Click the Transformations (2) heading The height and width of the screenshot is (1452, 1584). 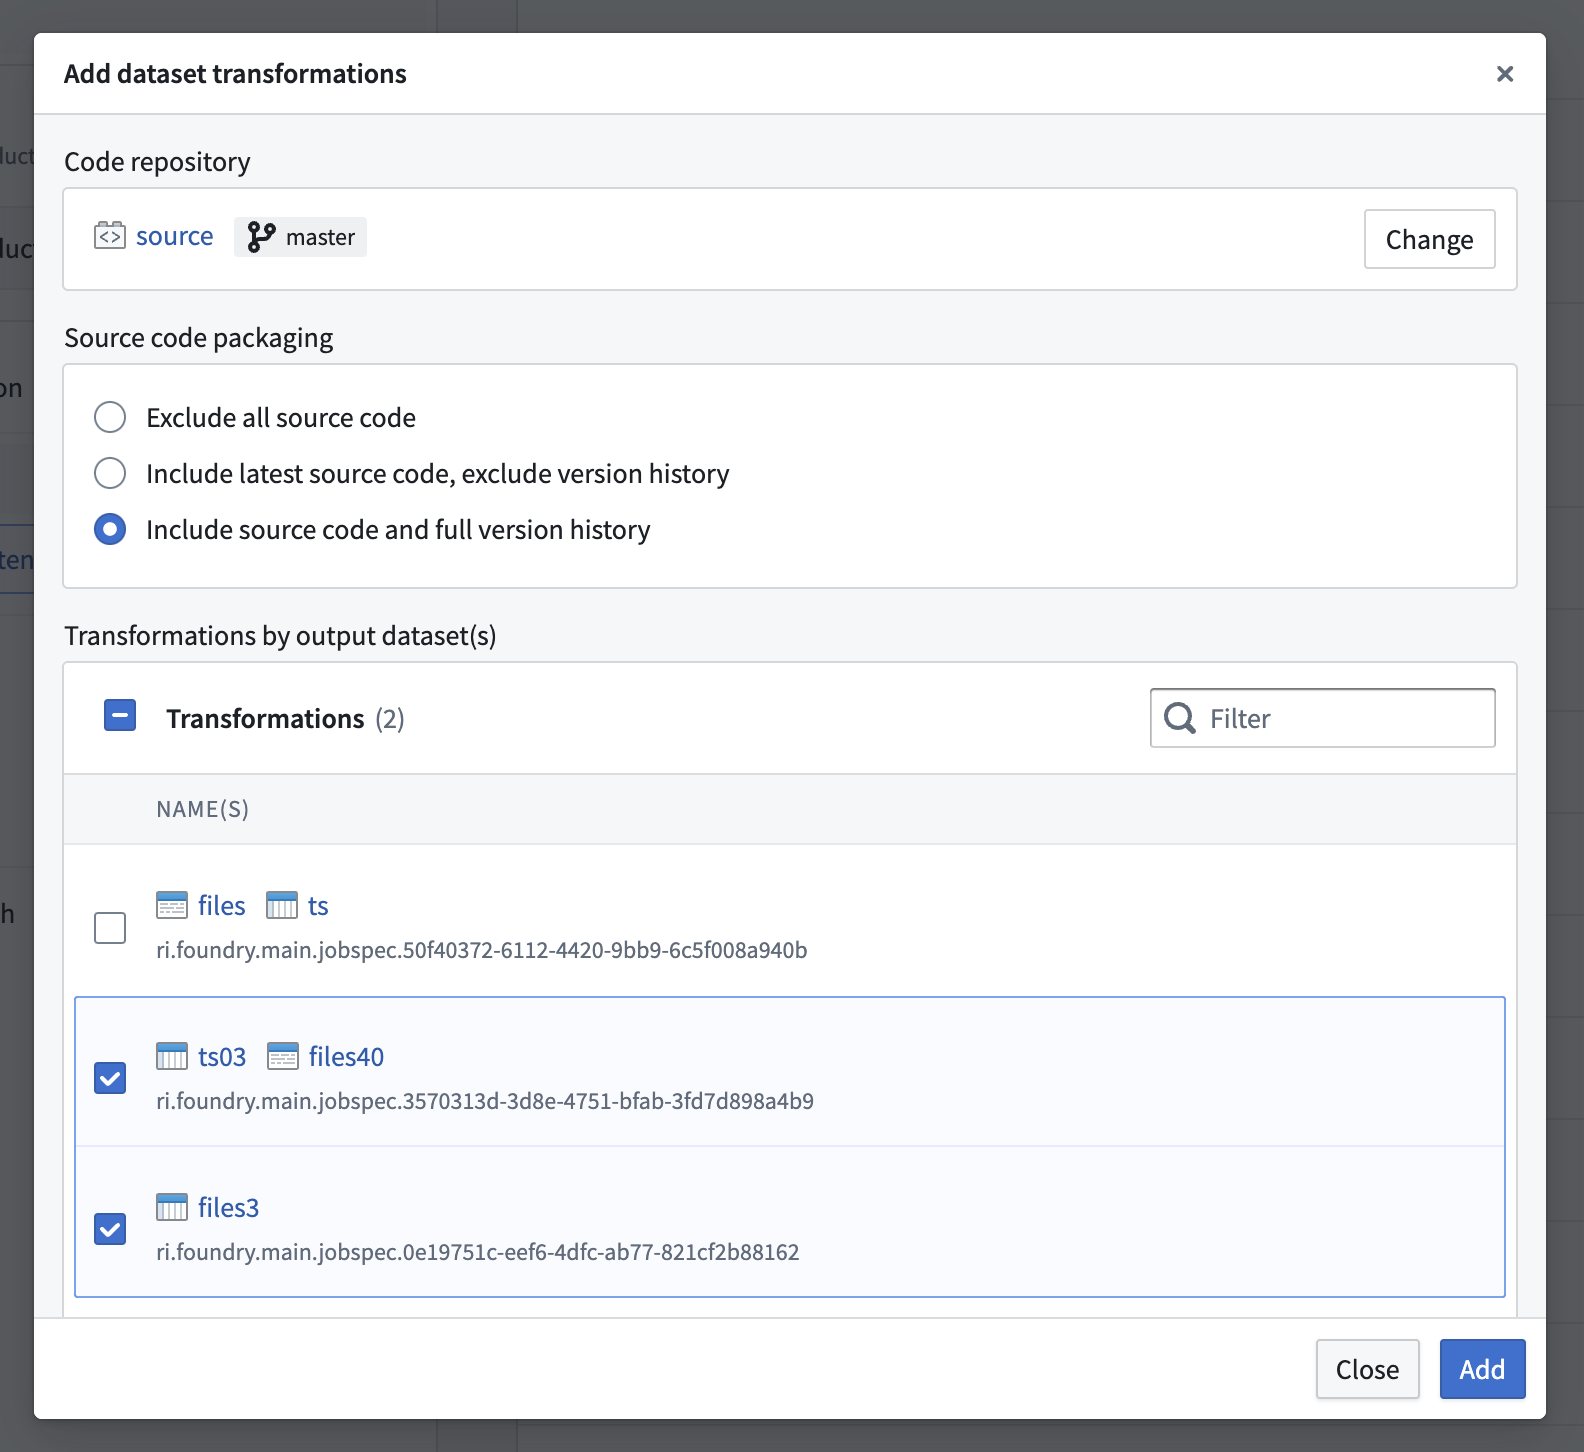click(x=285, y=719)
